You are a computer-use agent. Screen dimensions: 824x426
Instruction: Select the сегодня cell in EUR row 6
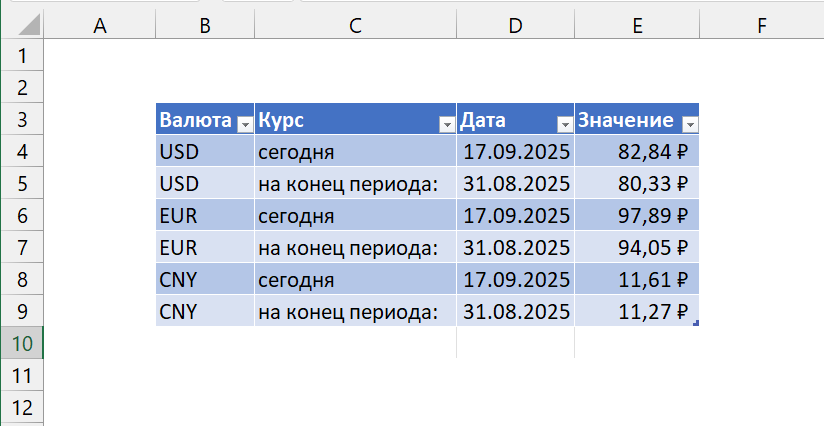[x=355, y=215]
